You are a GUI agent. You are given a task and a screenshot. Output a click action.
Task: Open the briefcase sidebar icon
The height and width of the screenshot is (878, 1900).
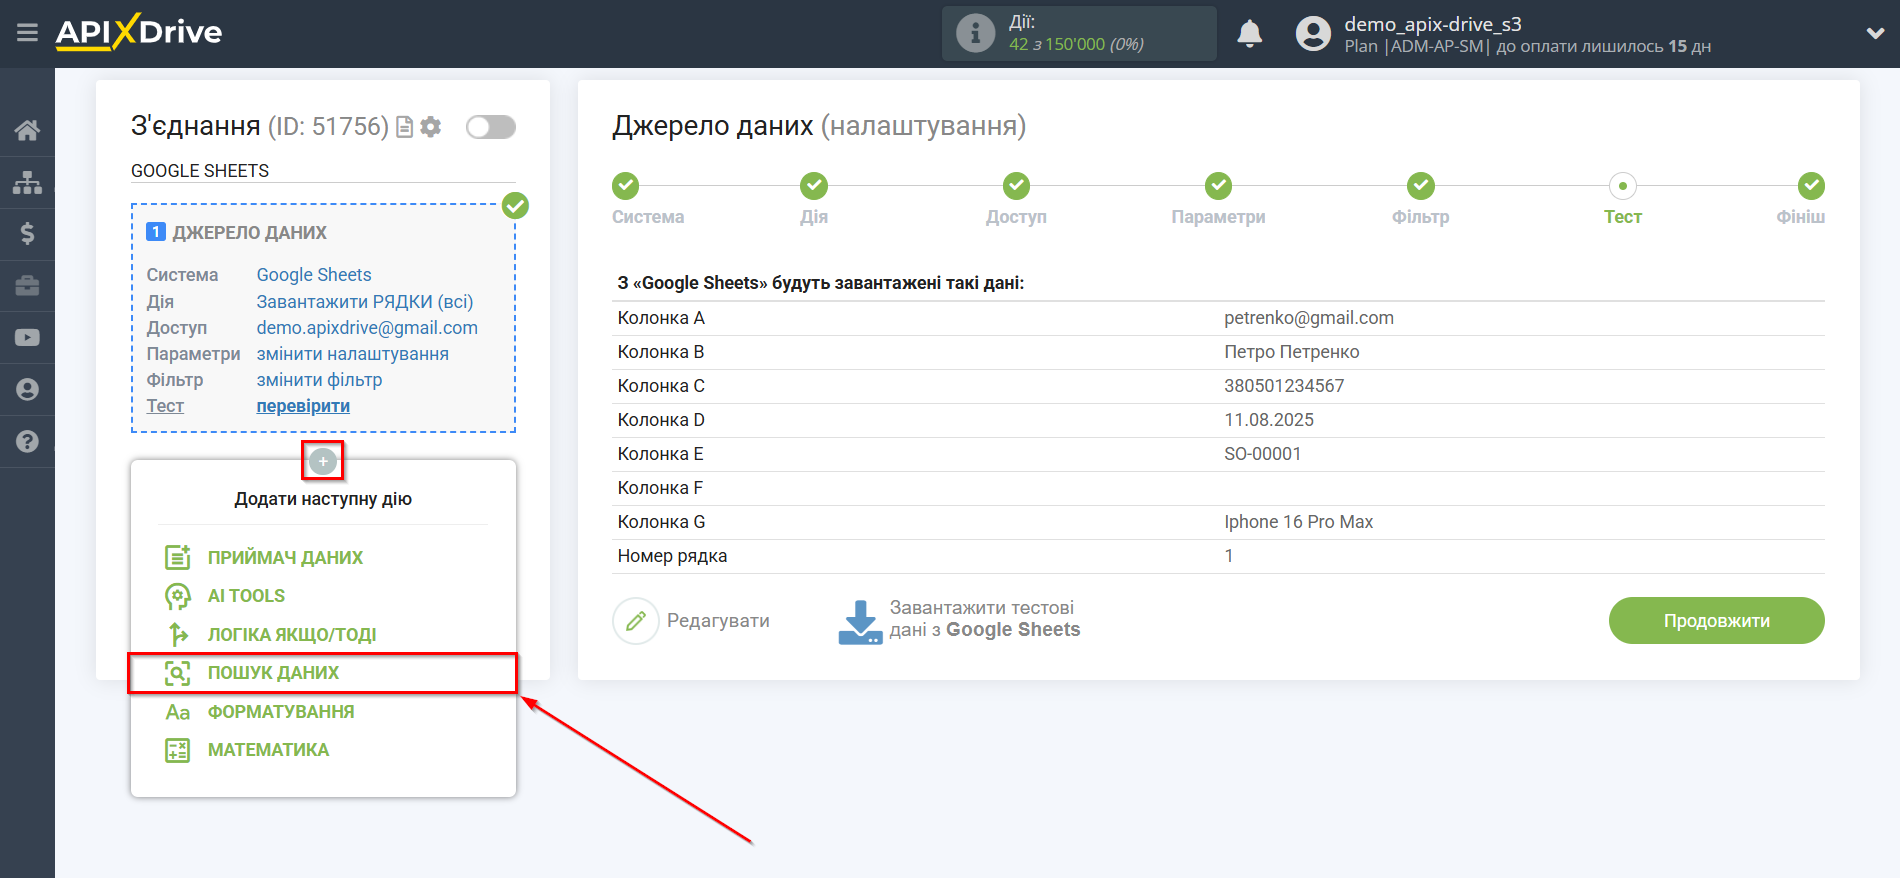click(27, 286)
